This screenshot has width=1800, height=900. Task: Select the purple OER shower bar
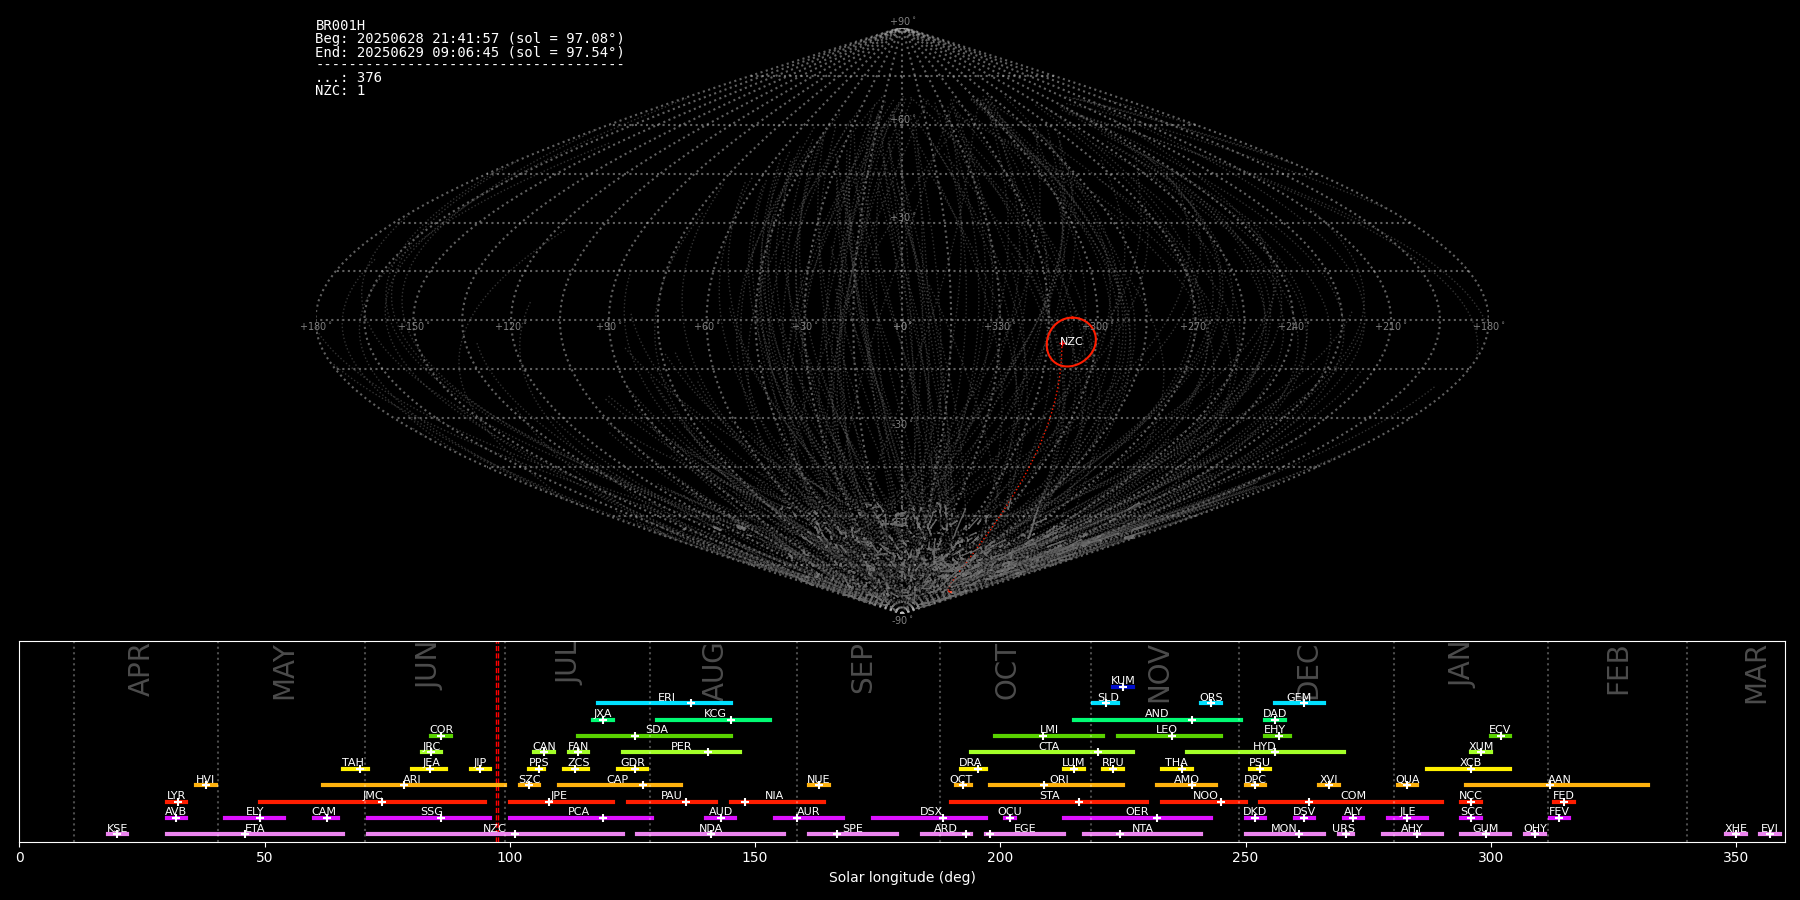pos(1137,818)
